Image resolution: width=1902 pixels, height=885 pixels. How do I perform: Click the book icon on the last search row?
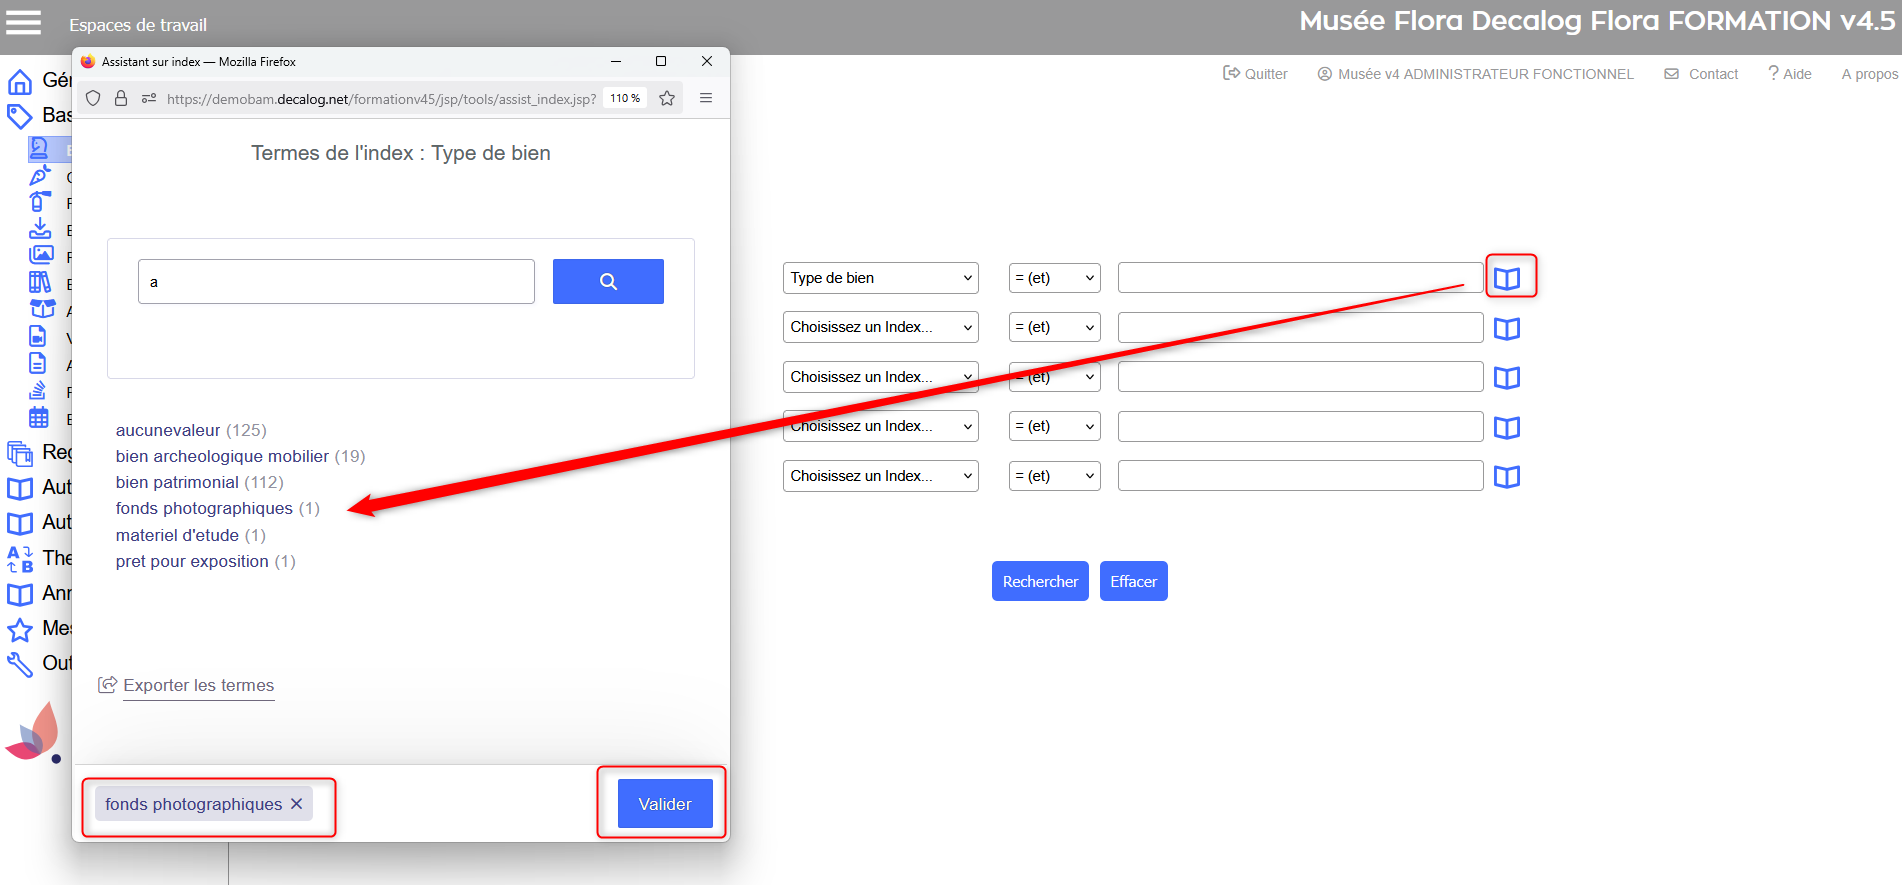[x=1506, y=477]
